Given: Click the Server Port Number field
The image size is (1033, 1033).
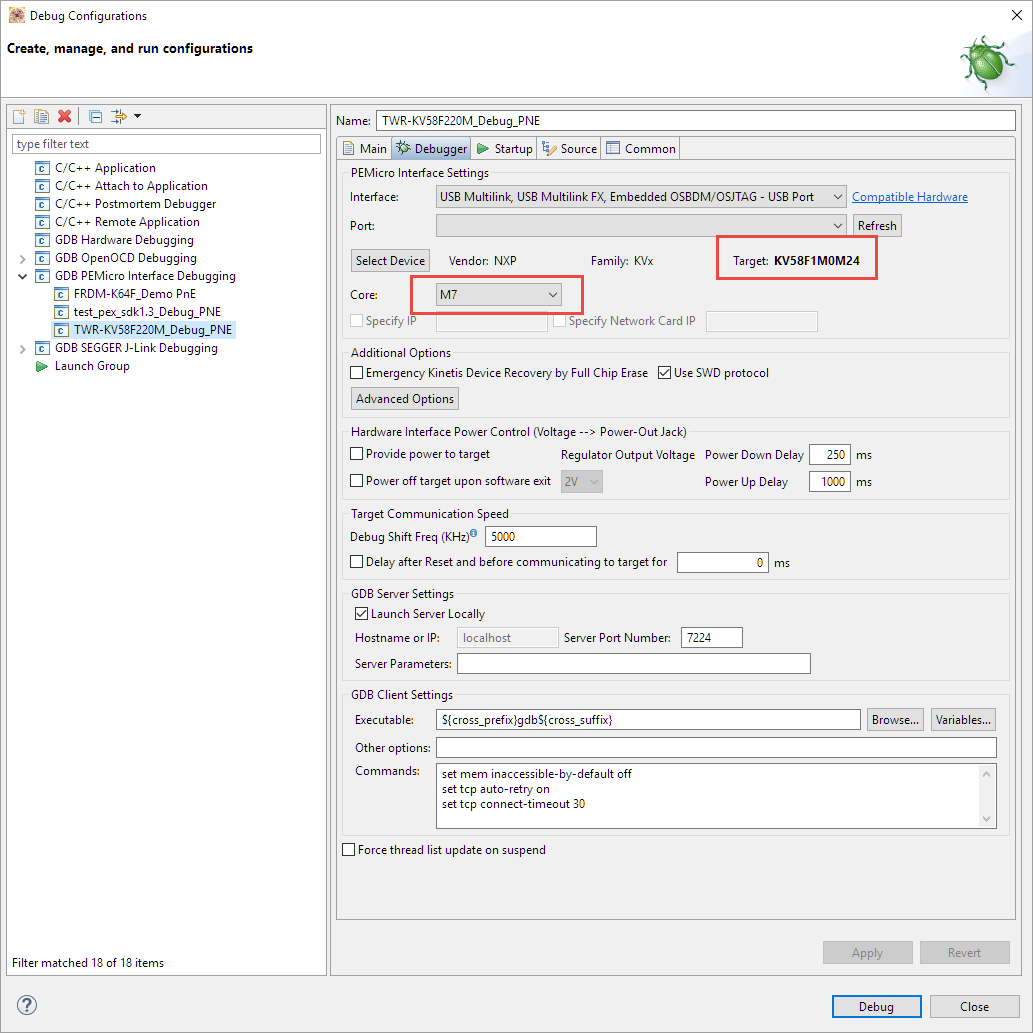Looking at the screenshot, I should click(x=711, y=638).
